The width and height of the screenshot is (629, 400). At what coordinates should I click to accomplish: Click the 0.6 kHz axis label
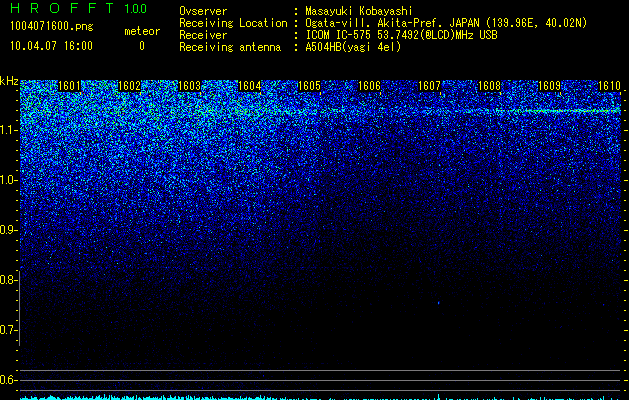click(8, 380)
